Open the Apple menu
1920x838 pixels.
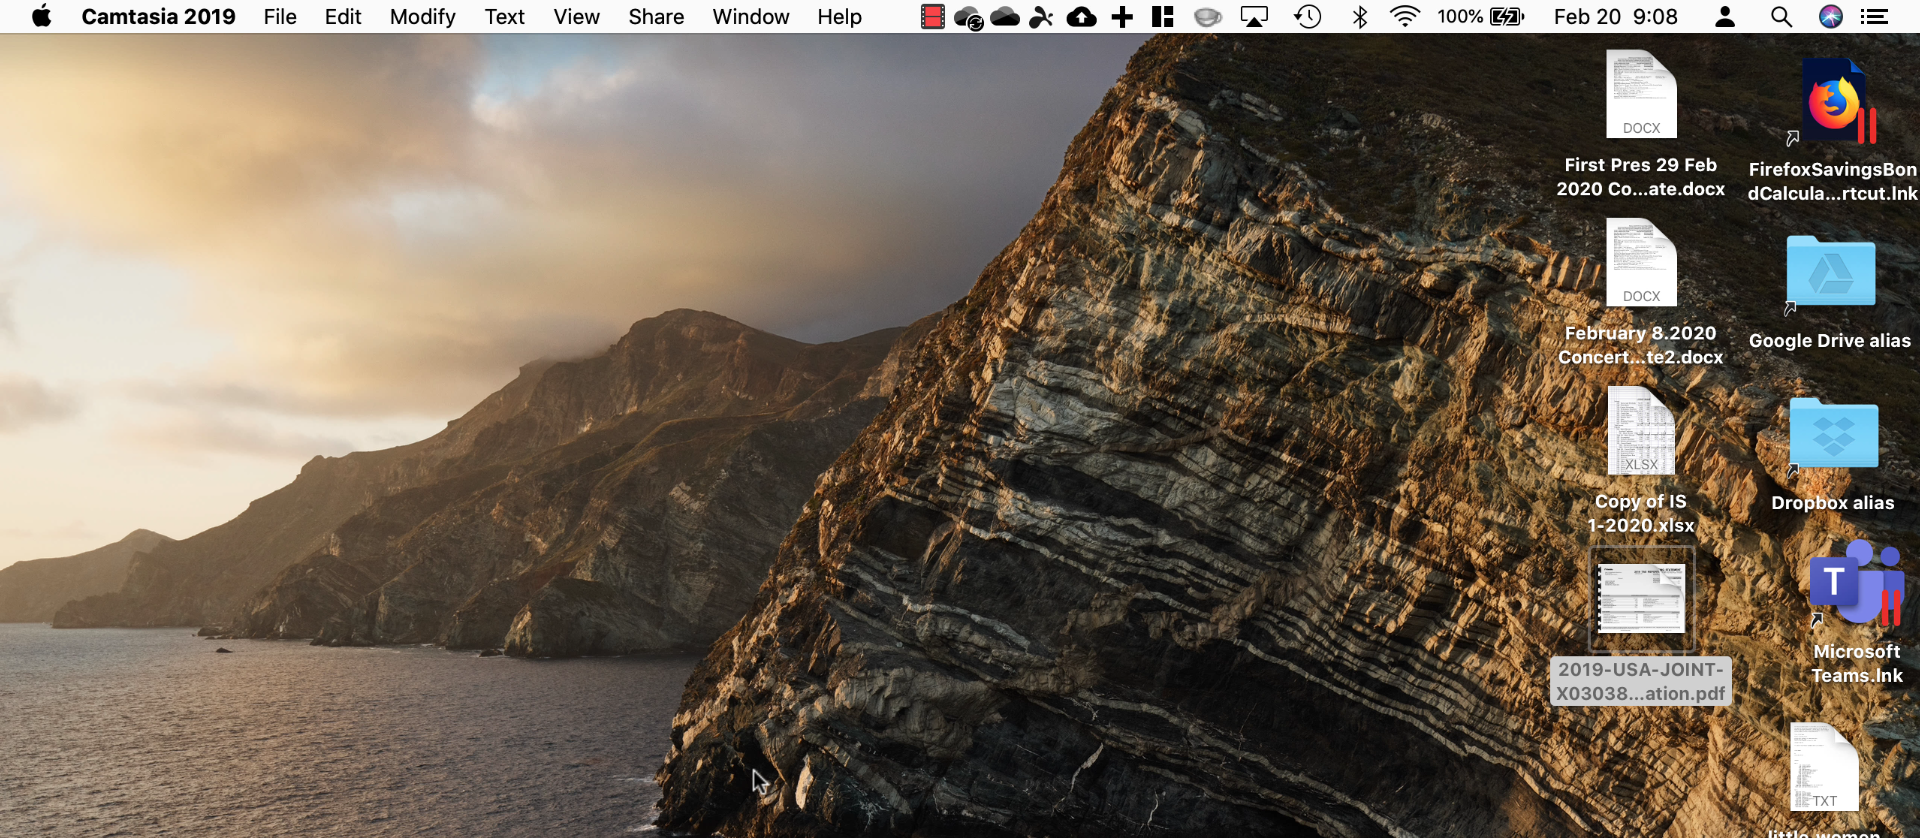pyautogui.click(x=41, y=17)
